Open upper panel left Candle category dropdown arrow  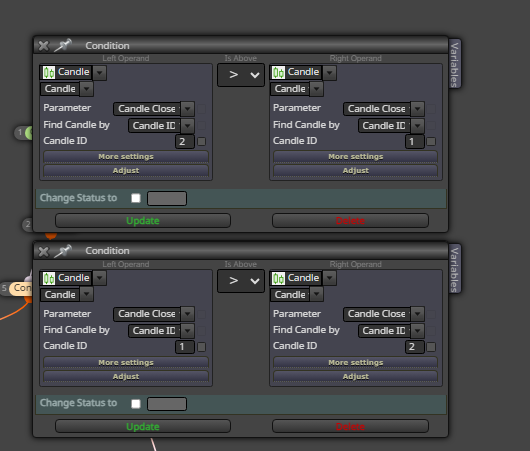tap(99, 73)
